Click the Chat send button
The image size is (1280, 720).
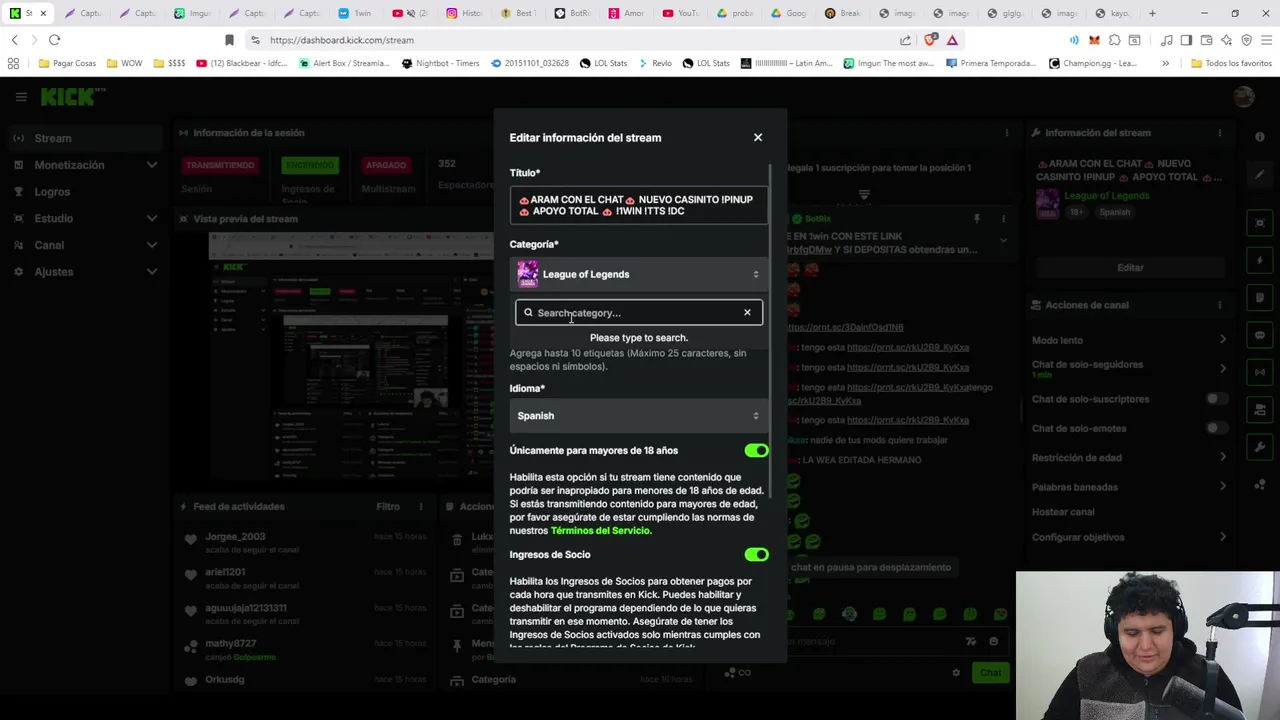(990, 672)
